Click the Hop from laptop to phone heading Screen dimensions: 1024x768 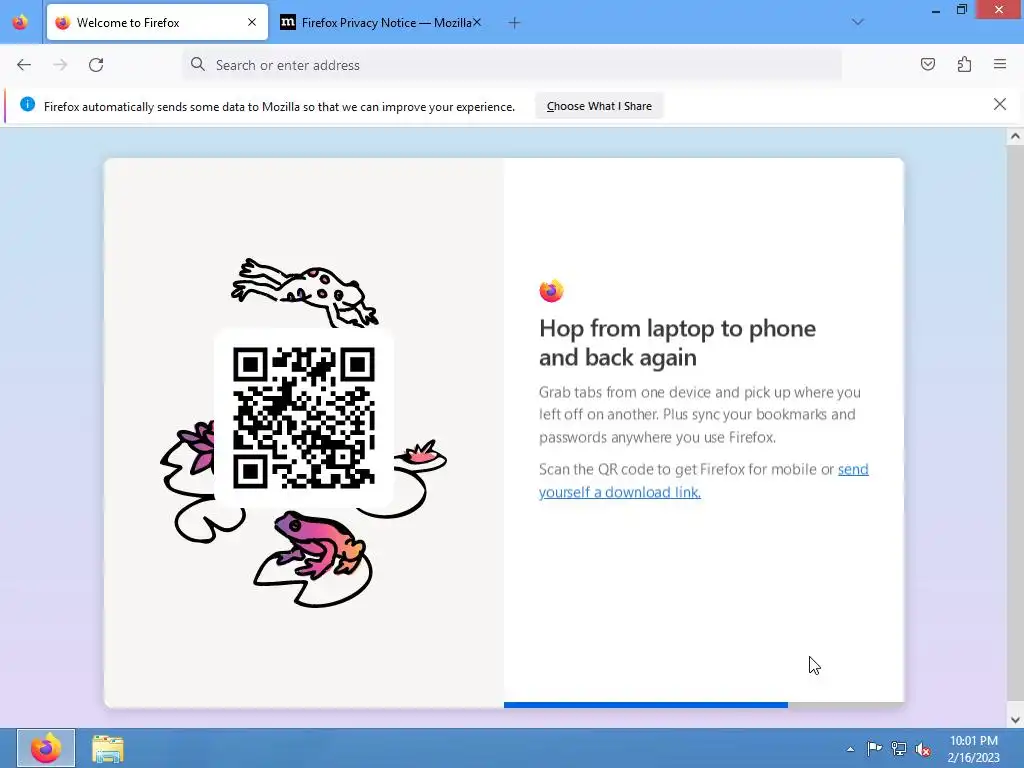(677, 343)
